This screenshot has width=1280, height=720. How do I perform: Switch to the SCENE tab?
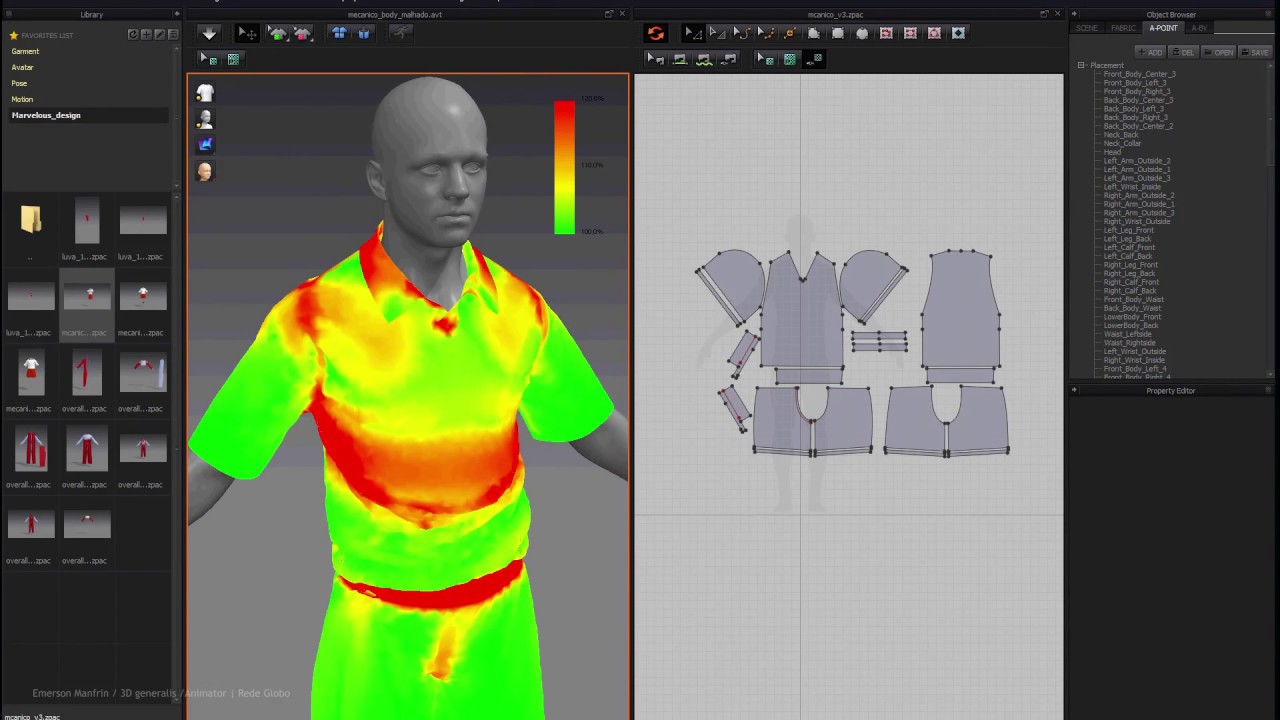point(1086,28)
